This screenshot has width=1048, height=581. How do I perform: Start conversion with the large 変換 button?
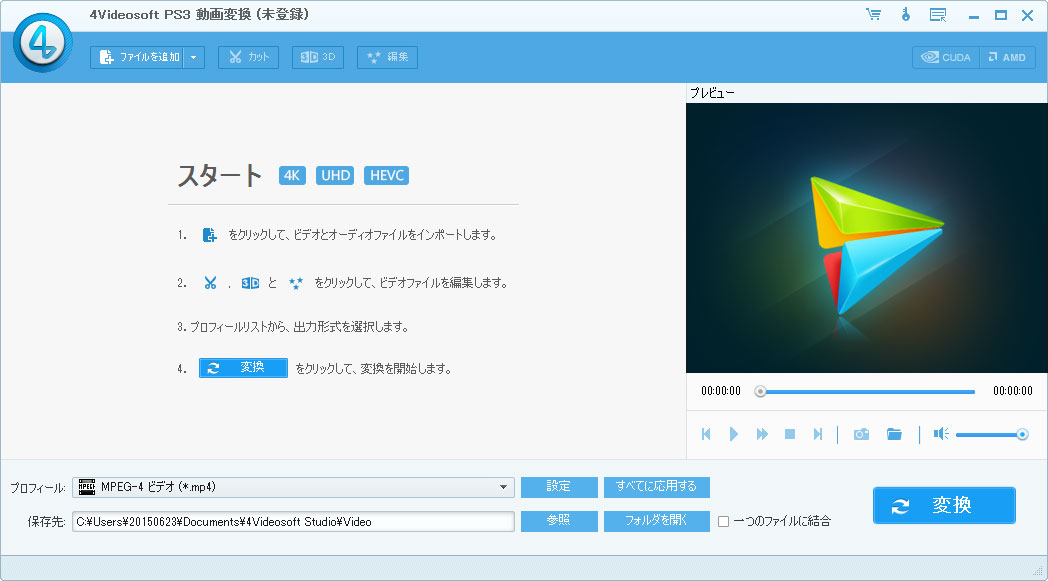tap(944, 505)
